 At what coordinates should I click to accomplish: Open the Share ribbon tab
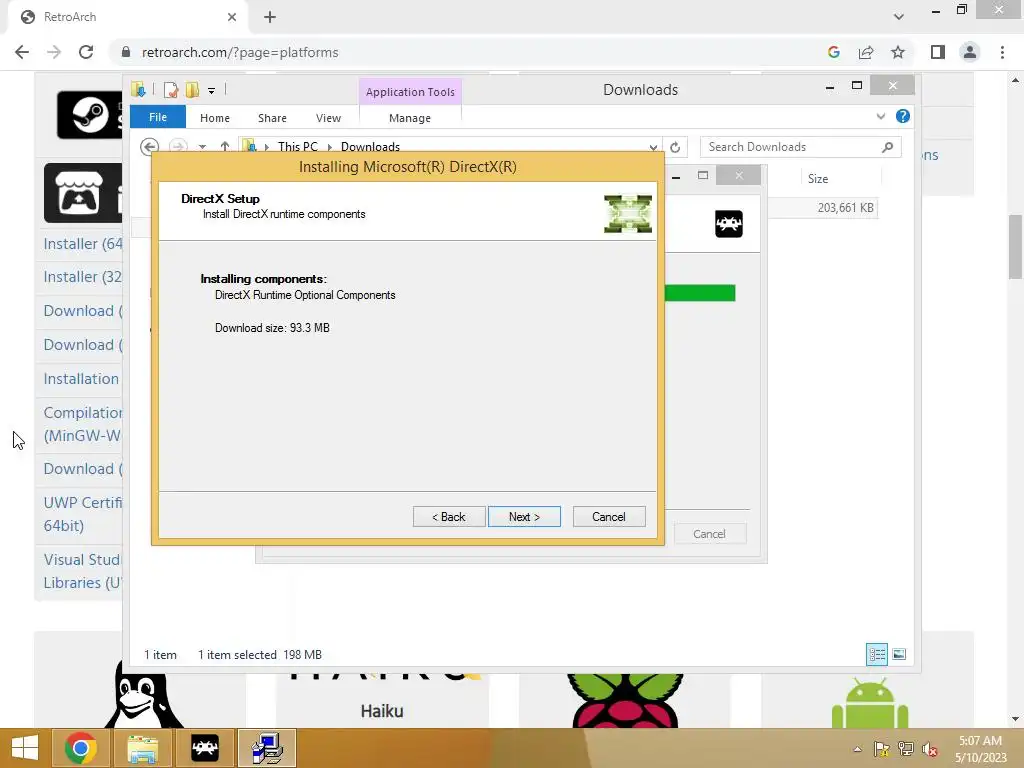coord(272,118)
